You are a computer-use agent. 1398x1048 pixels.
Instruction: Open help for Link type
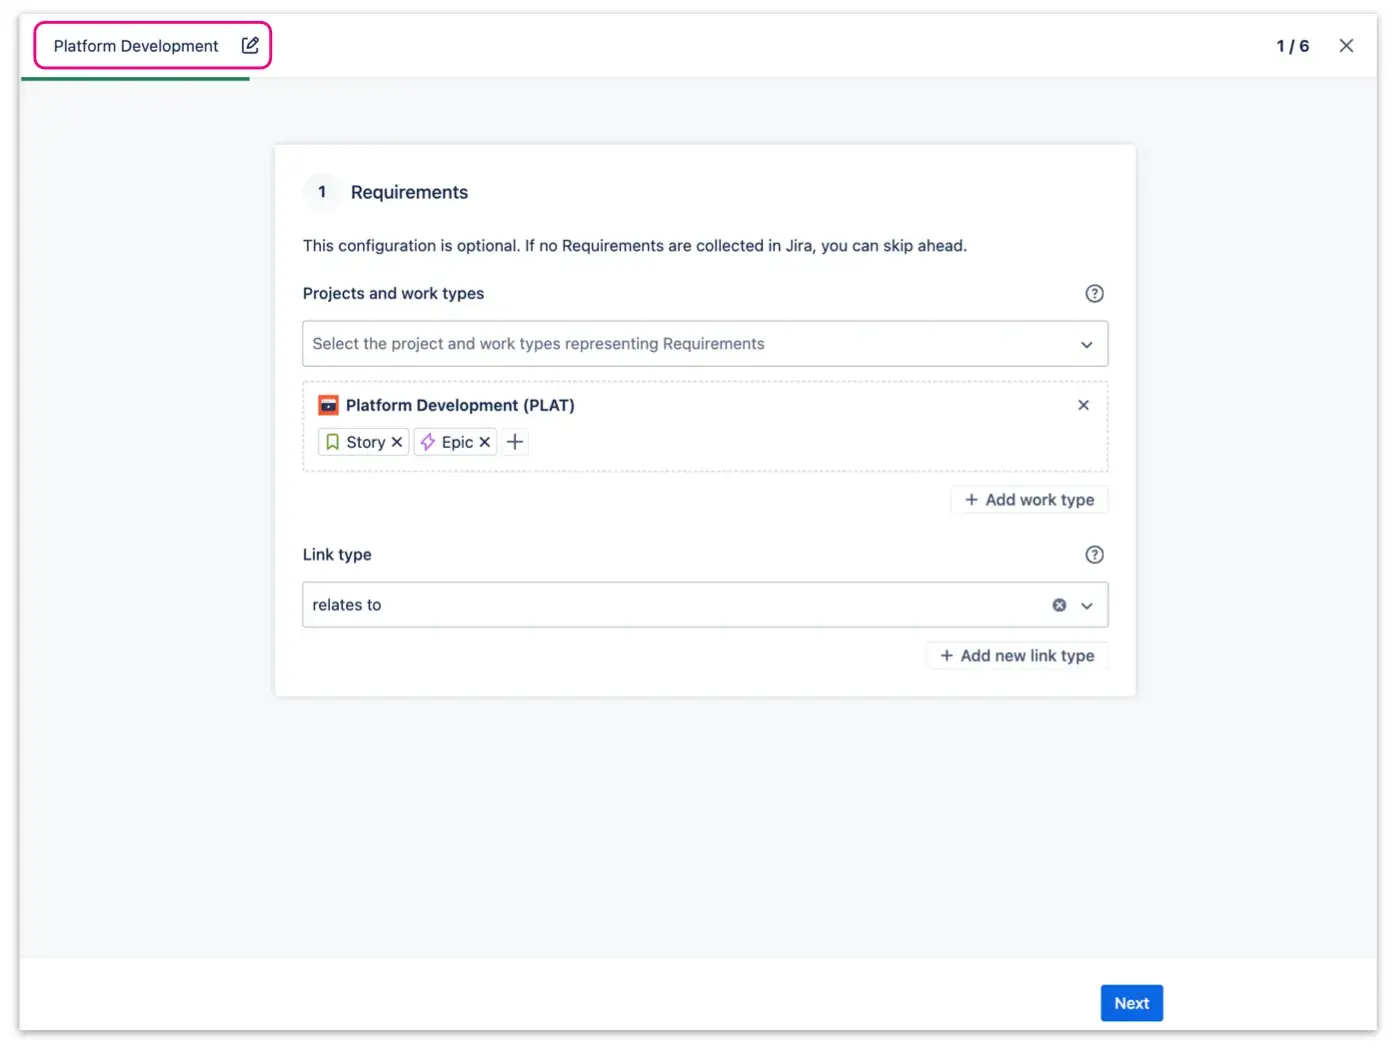1094,554
